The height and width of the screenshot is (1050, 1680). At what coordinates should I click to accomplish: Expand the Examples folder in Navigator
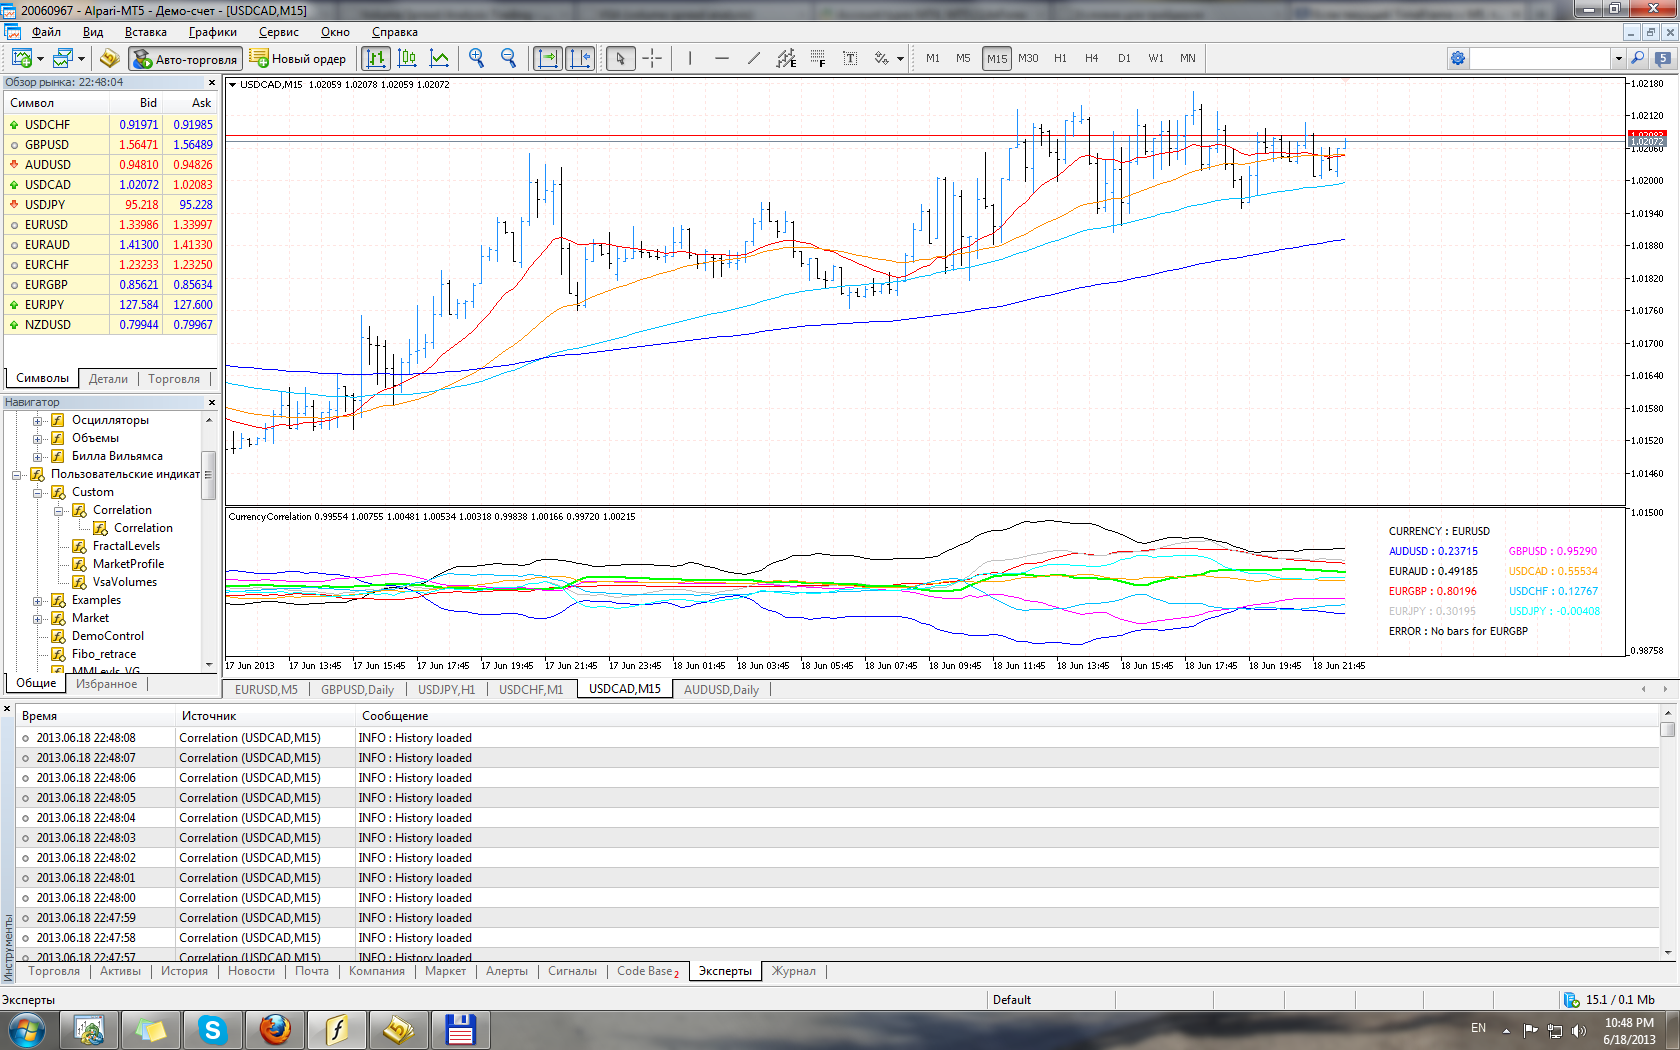38,601
